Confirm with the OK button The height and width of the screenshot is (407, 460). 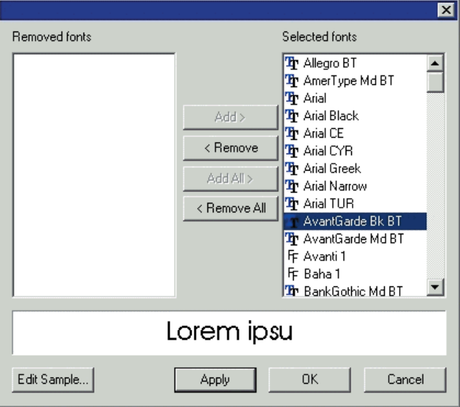[310, 380]
